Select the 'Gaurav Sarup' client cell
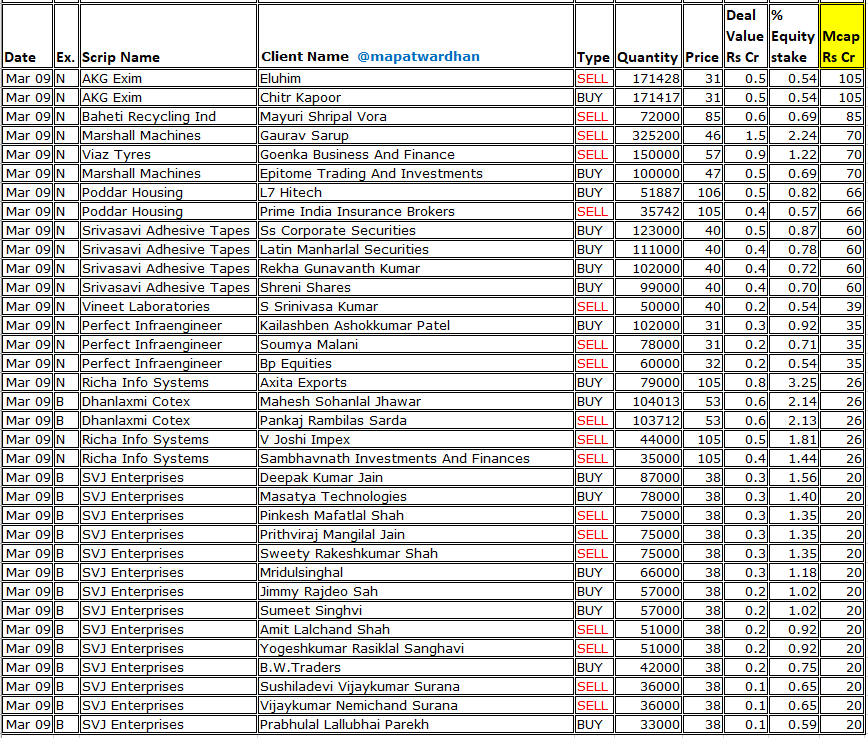 (x=416, y=136)
